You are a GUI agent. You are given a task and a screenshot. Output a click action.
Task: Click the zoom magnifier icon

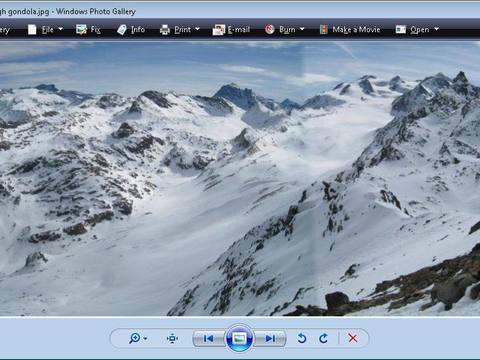click(x=135, y=338)
